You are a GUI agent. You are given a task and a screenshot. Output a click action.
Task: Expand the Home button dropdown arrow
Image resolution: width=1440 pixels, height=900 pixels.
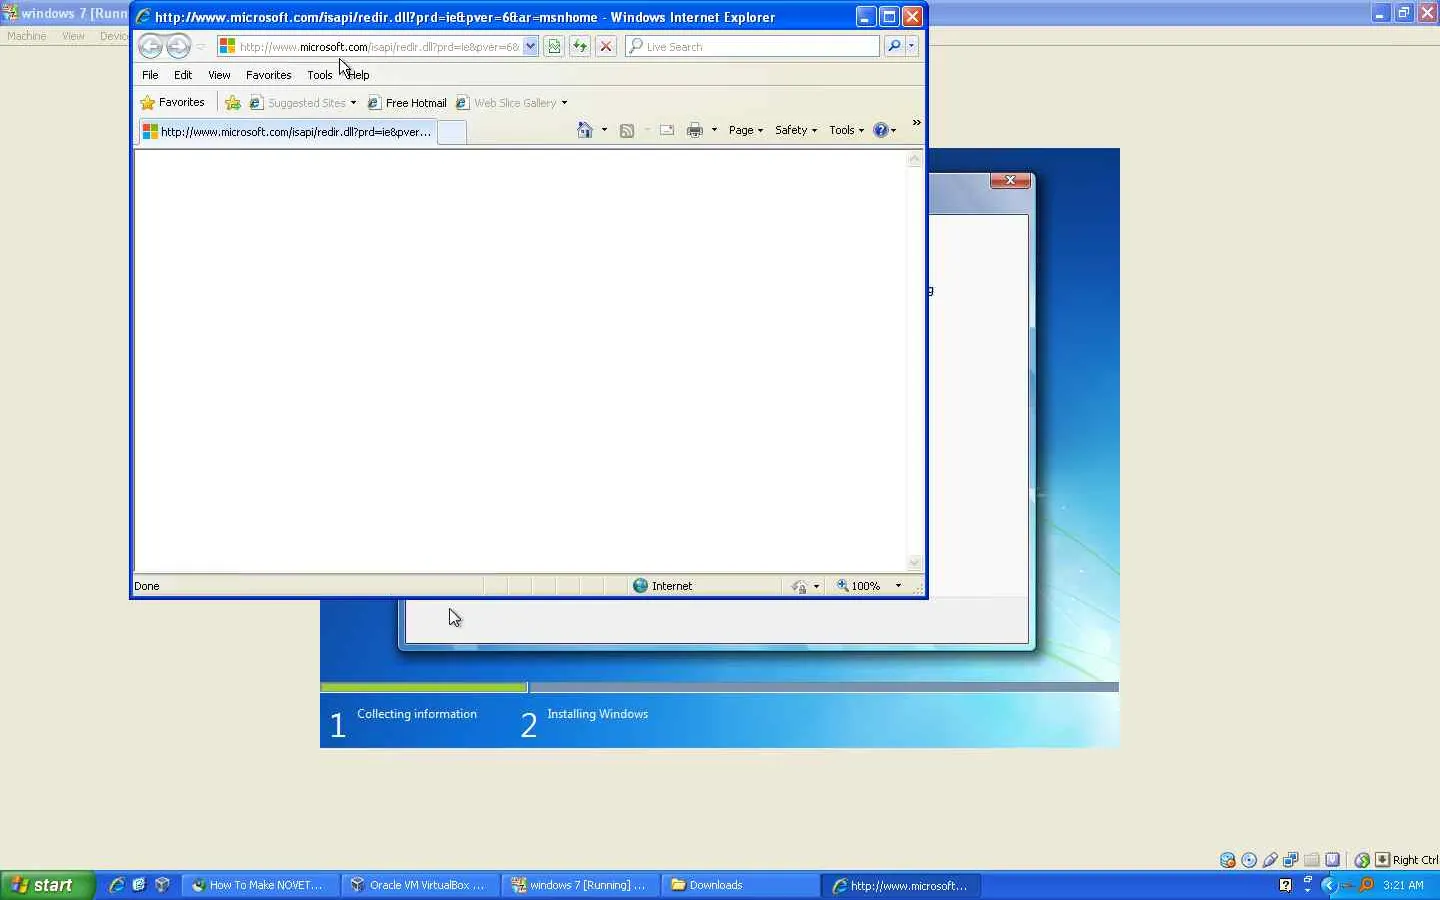(604, 130)
